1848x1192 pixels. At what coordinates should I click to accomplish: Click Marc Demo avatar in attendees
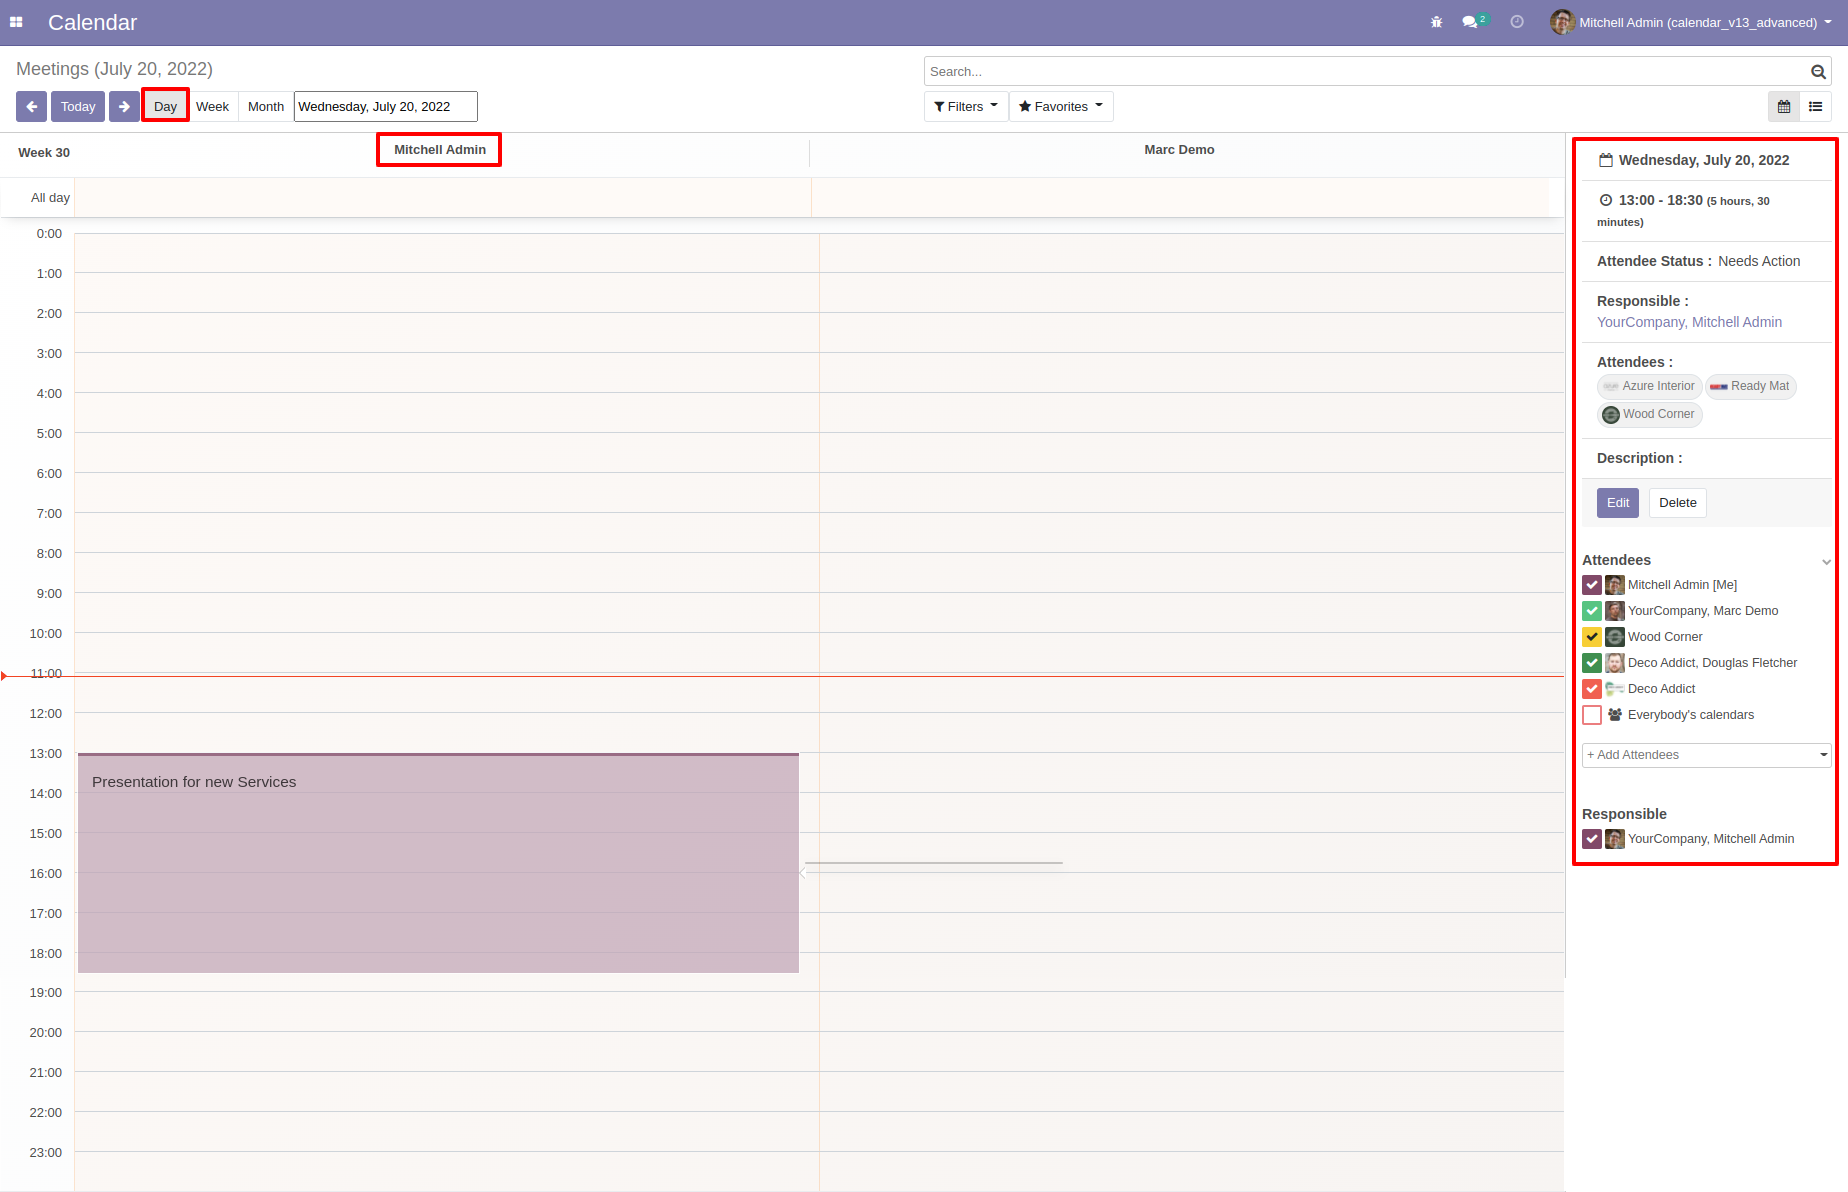point(1615,611)
